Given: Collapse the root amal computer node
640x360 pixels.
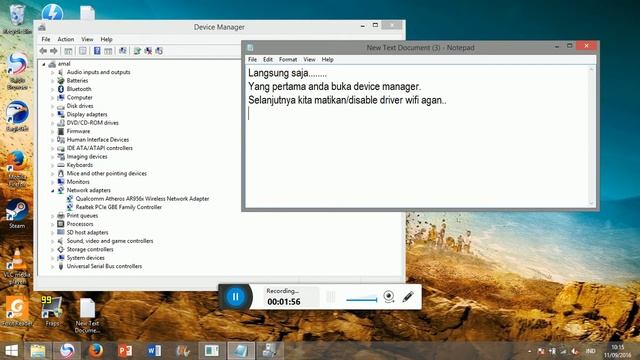Looking at the screenshot, I should click(x=44, y=64).
